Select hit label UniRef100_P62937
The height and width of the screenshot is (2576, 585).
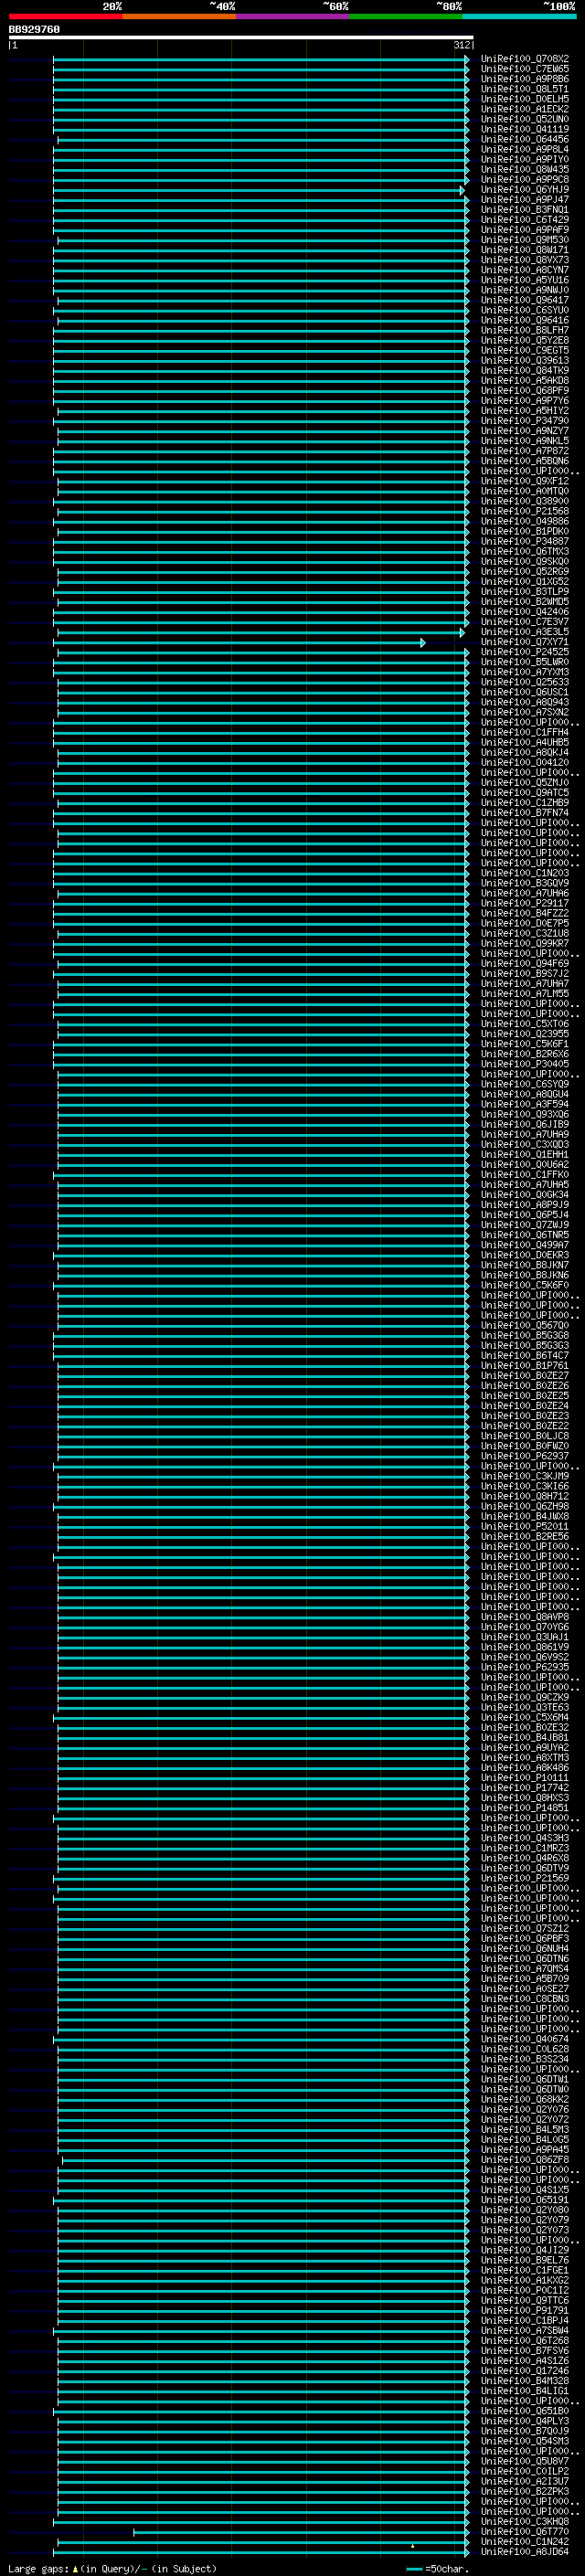525,1456
